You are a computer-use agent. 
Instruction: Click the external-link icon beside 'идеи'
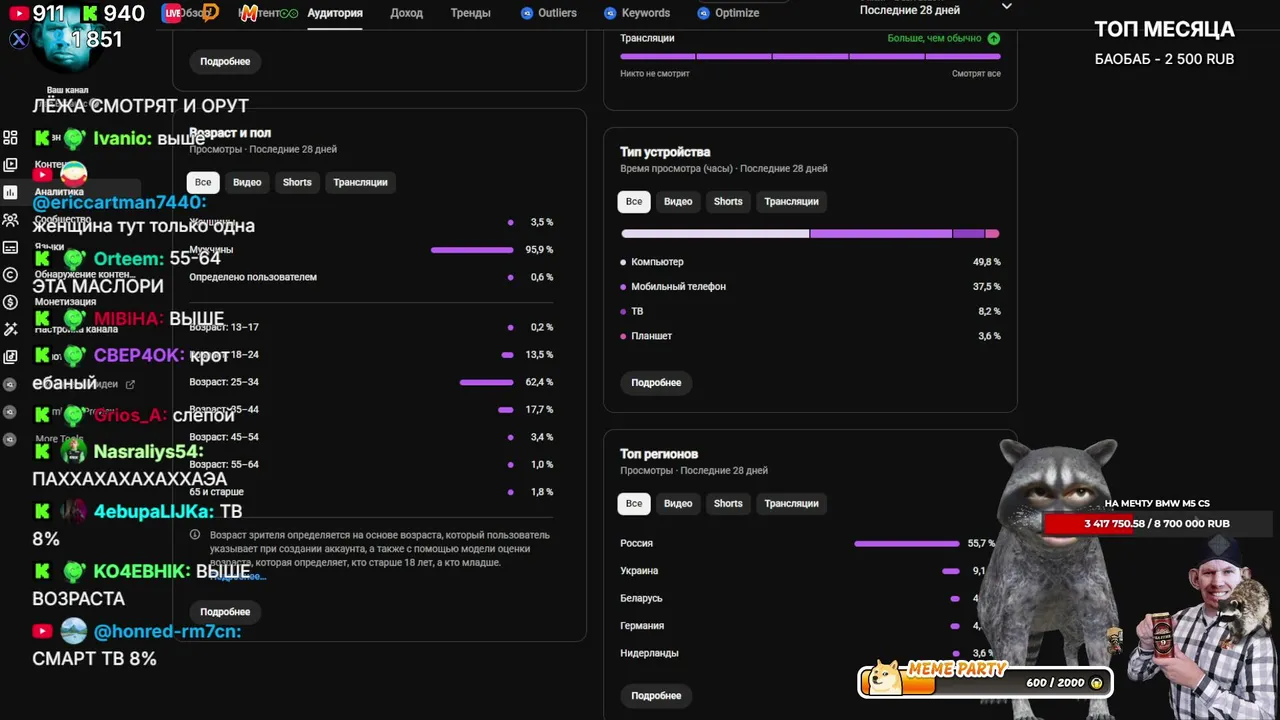click(x=130, y=384)
